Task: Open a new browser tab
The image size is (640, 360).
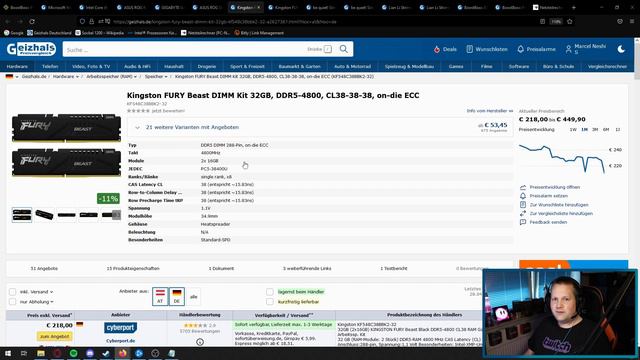Action: (573, 7)
